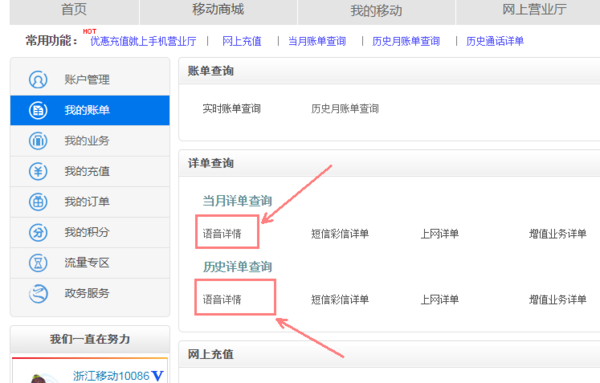Switch to the 移动商城 tab
Viewport: 600px width, 383px height.
(x=218, y=10)
